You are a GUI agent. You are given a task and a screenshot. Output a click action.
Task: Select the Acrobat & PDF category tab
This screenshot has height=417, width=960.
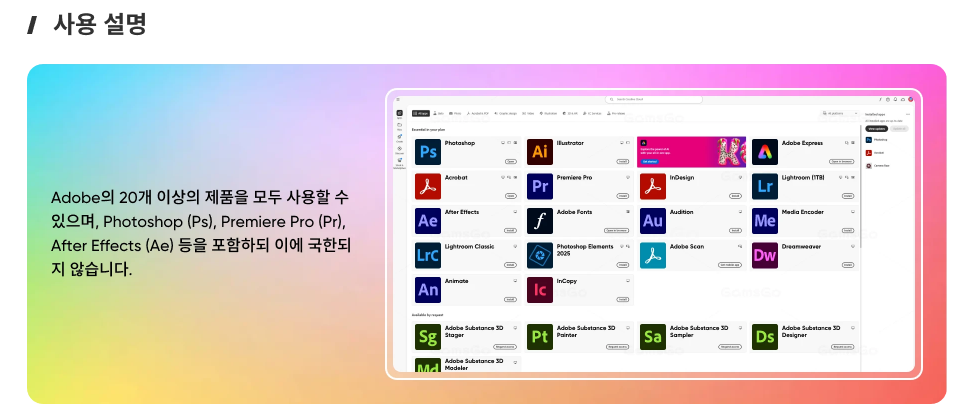(x=478, y=113)
